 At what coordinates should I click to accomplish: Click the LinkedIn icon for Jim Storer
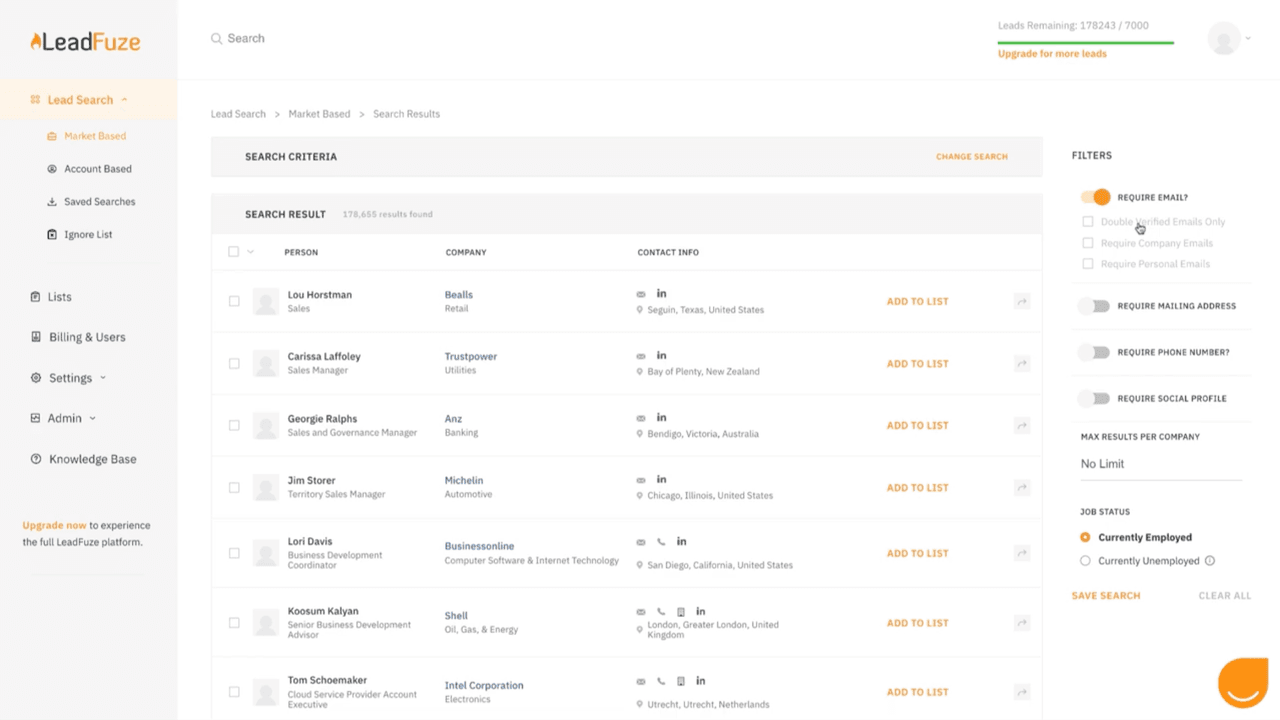pos(661,479)
